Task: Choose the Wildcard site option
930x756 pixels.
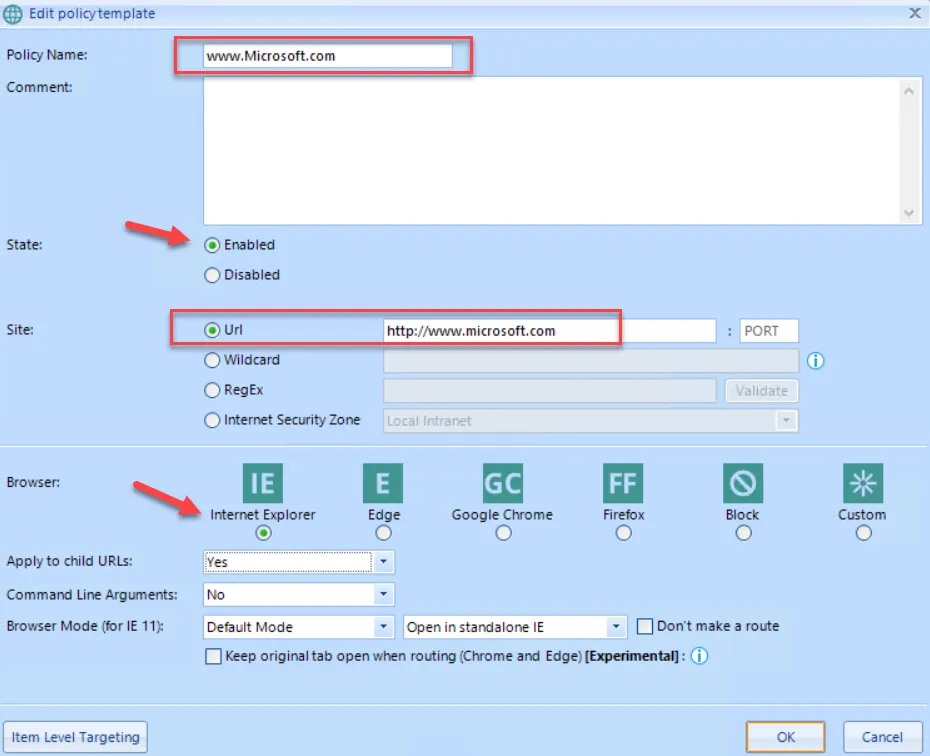Action: click(212, 360)
